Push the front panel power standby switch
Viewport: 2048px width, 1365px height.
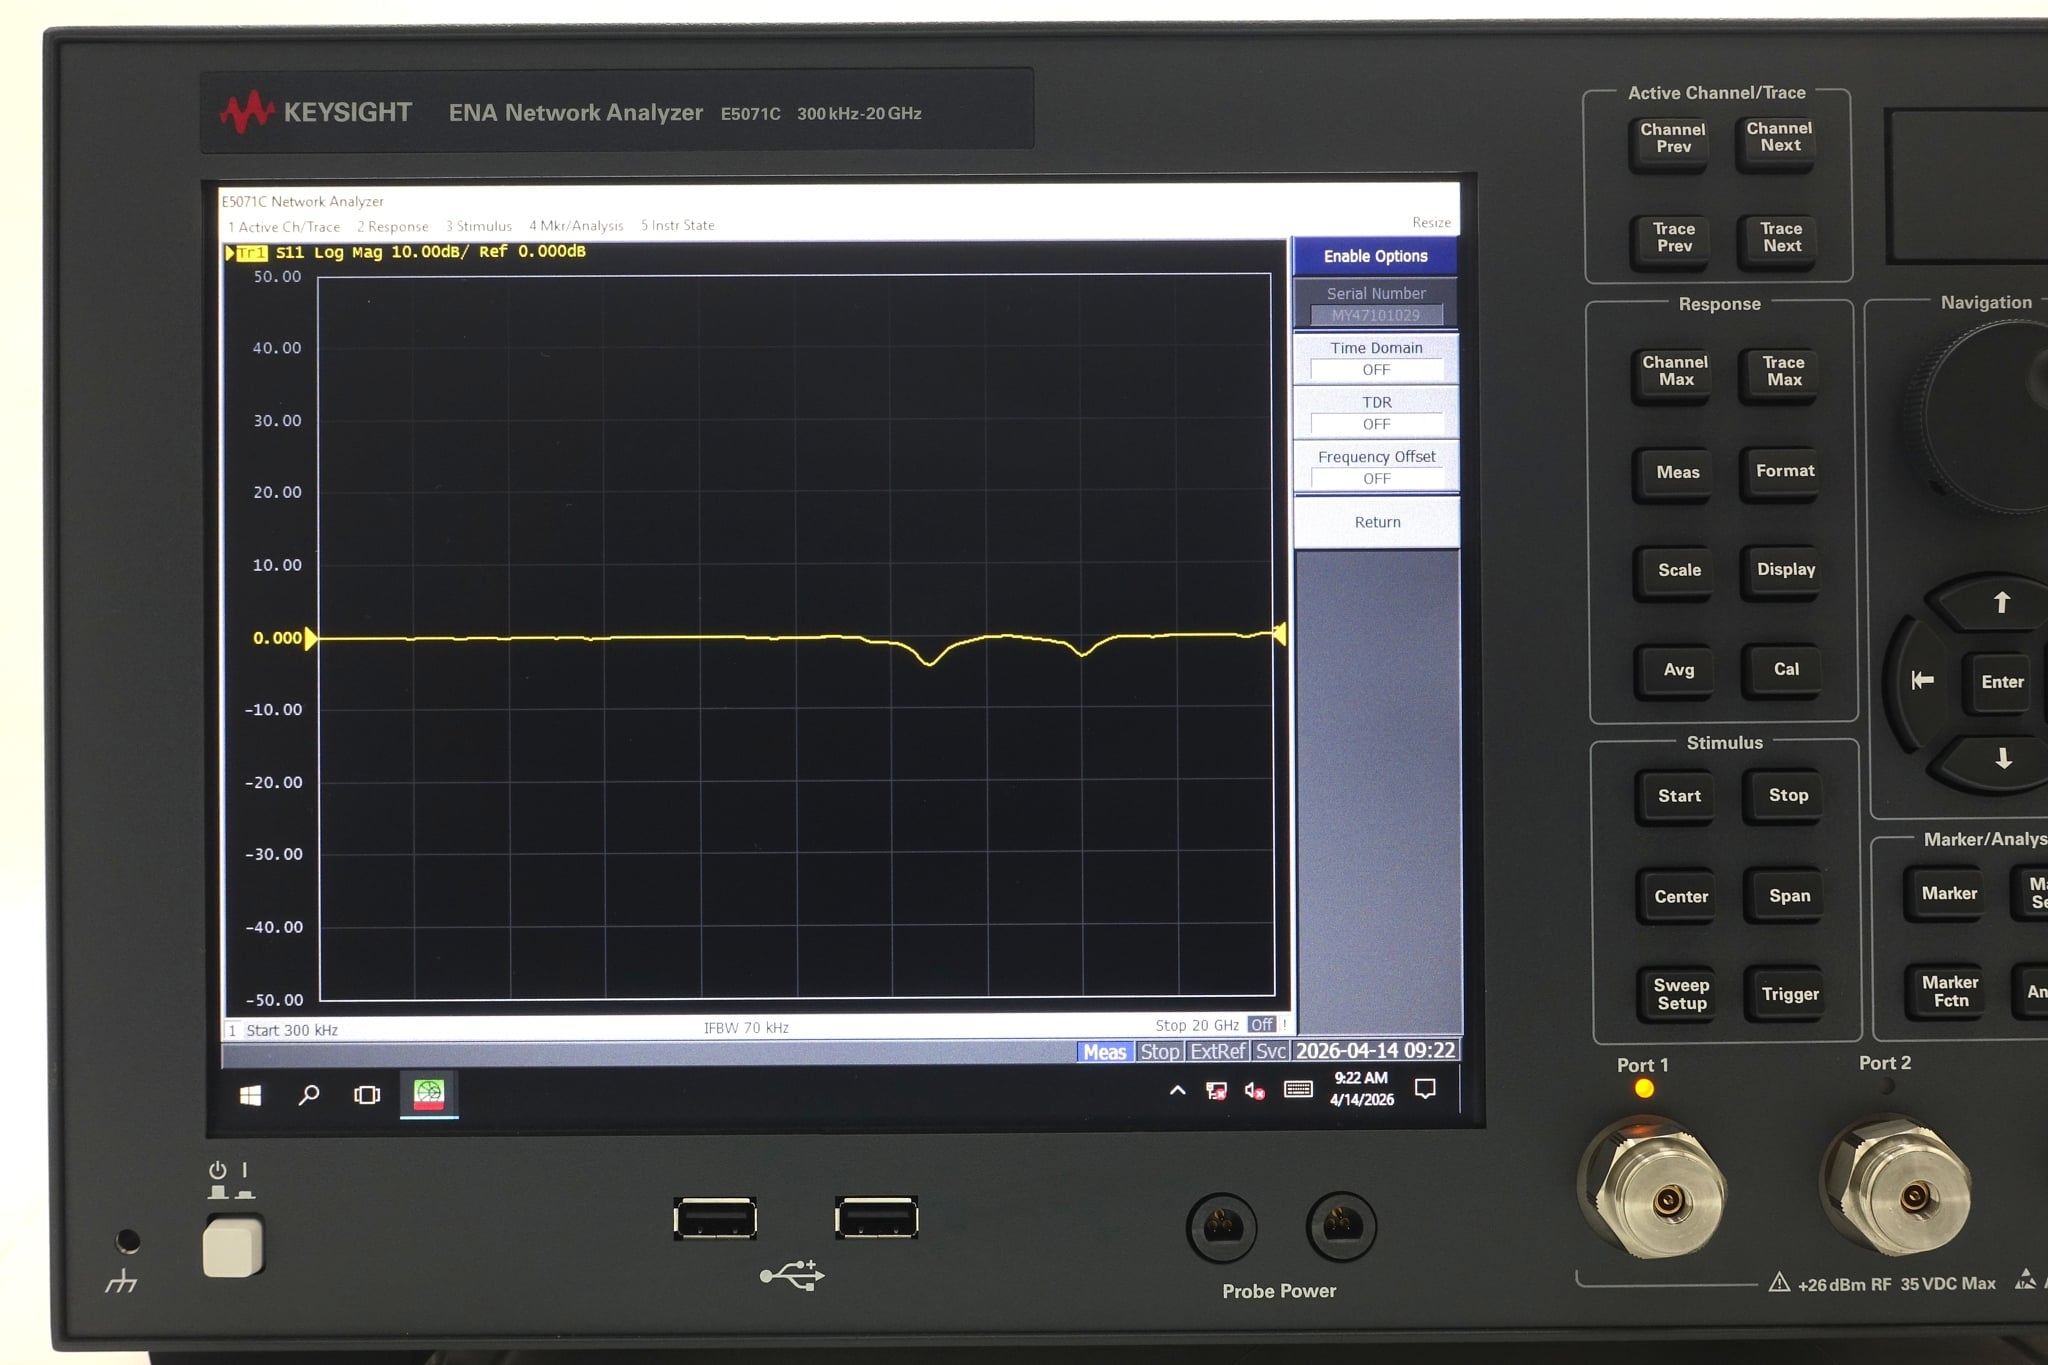[x=233, y=1246]
